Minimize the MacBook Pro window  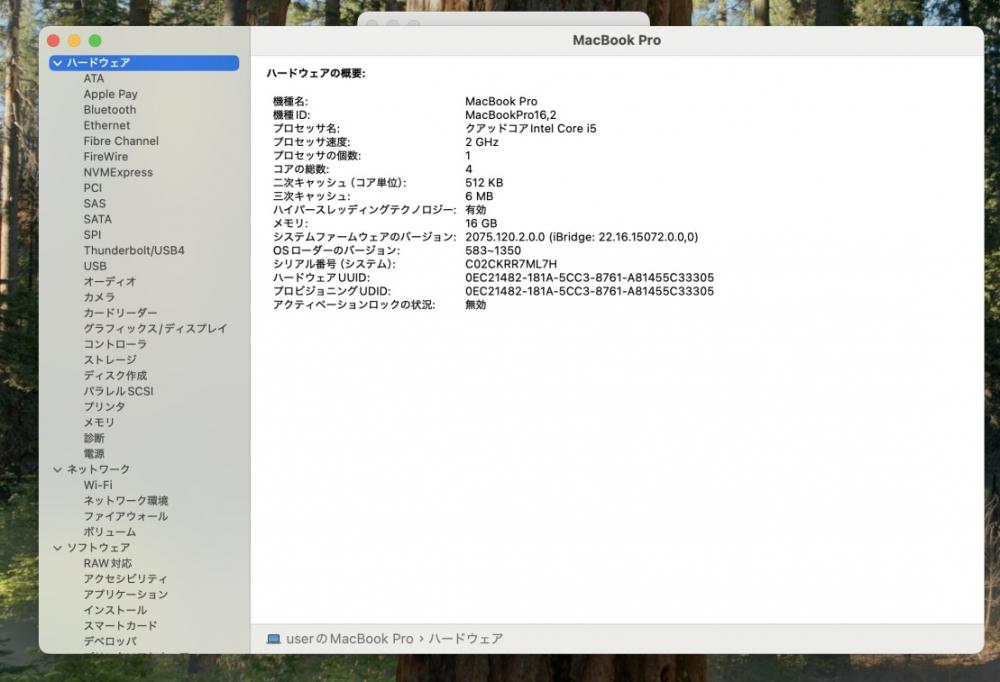tap(74, 41)
